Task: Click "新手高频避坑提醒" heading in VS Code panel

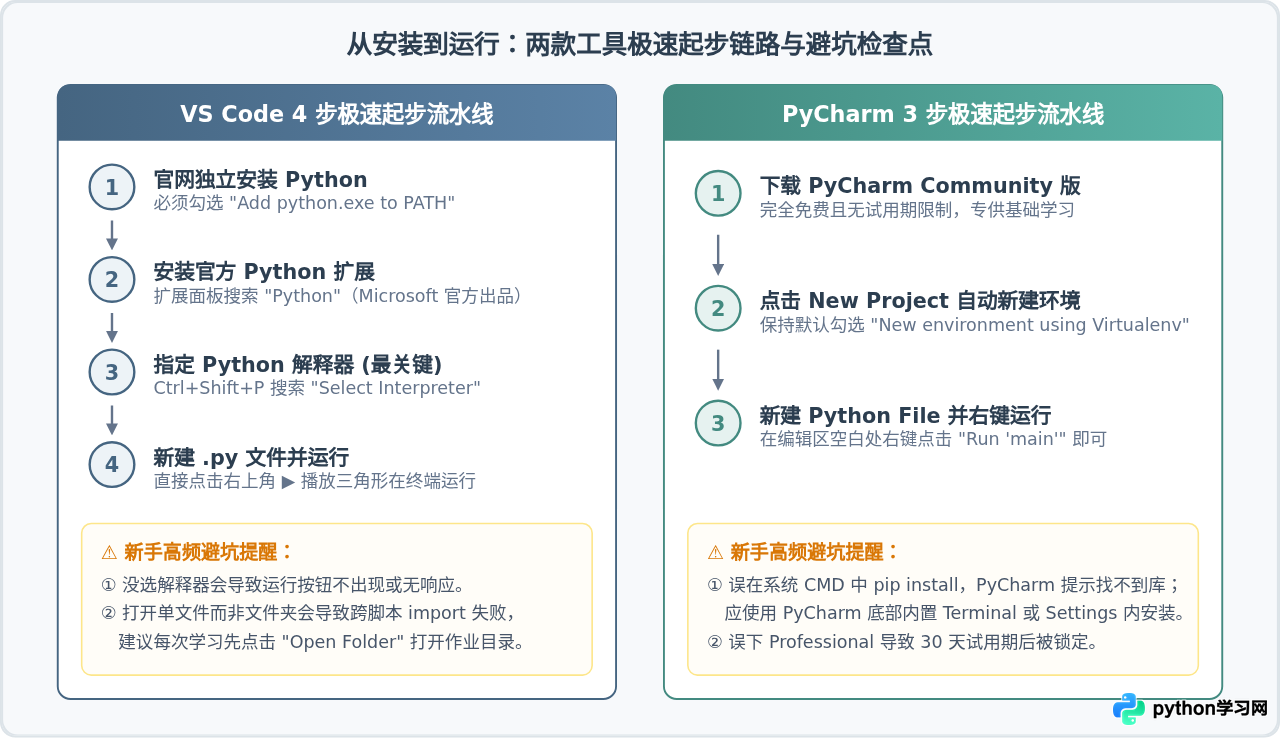Action: pos(209,552)
